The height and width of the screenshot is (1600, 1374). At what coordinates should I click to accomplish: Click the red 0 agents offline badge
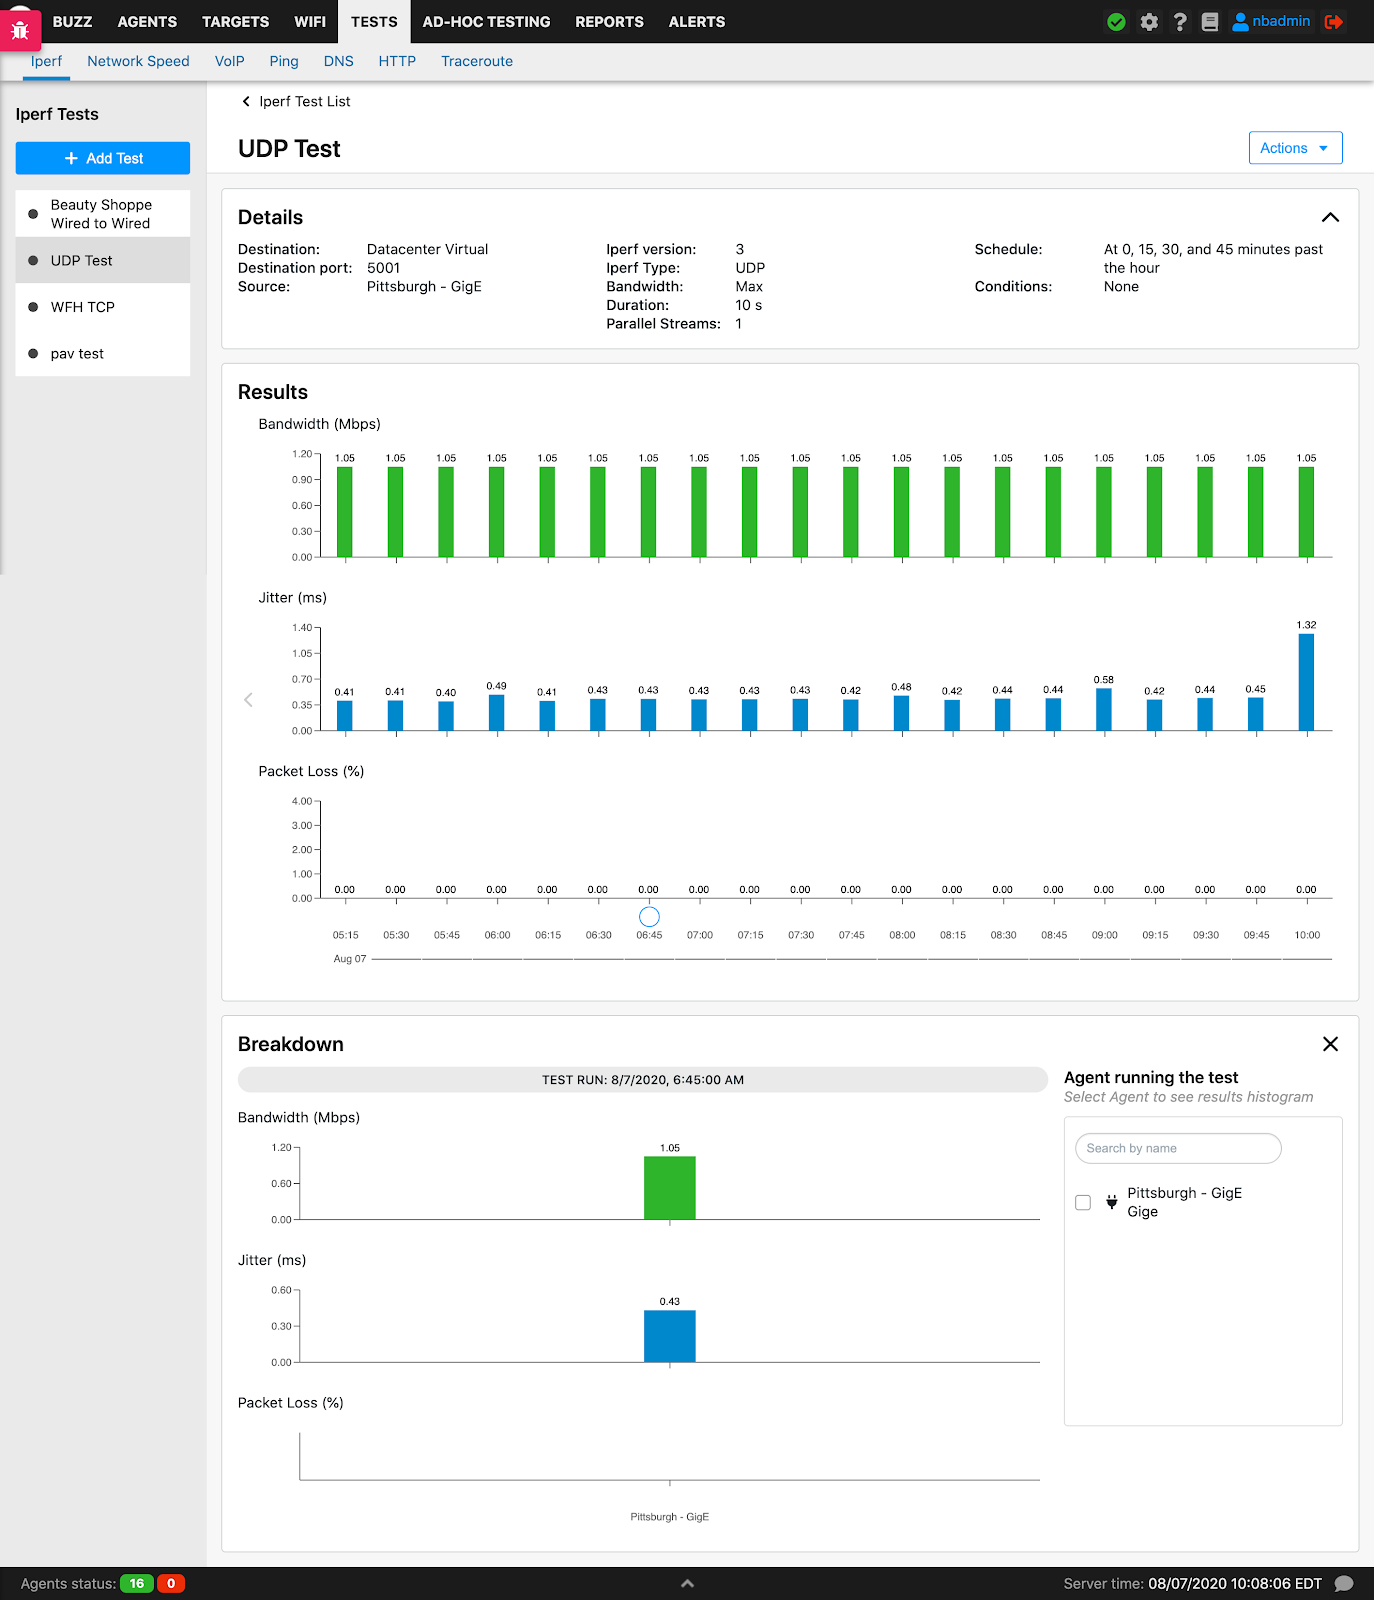click(x=171, y=1584)
